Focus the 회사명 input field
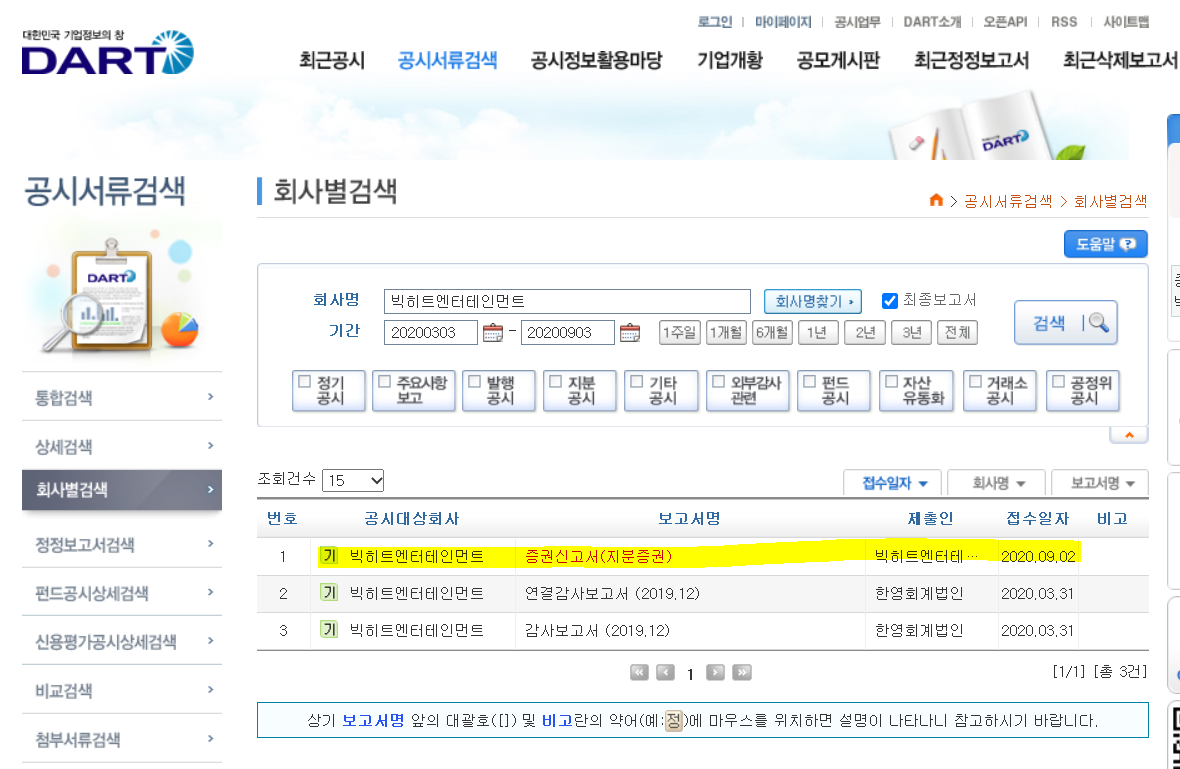 tap(567, 301)
